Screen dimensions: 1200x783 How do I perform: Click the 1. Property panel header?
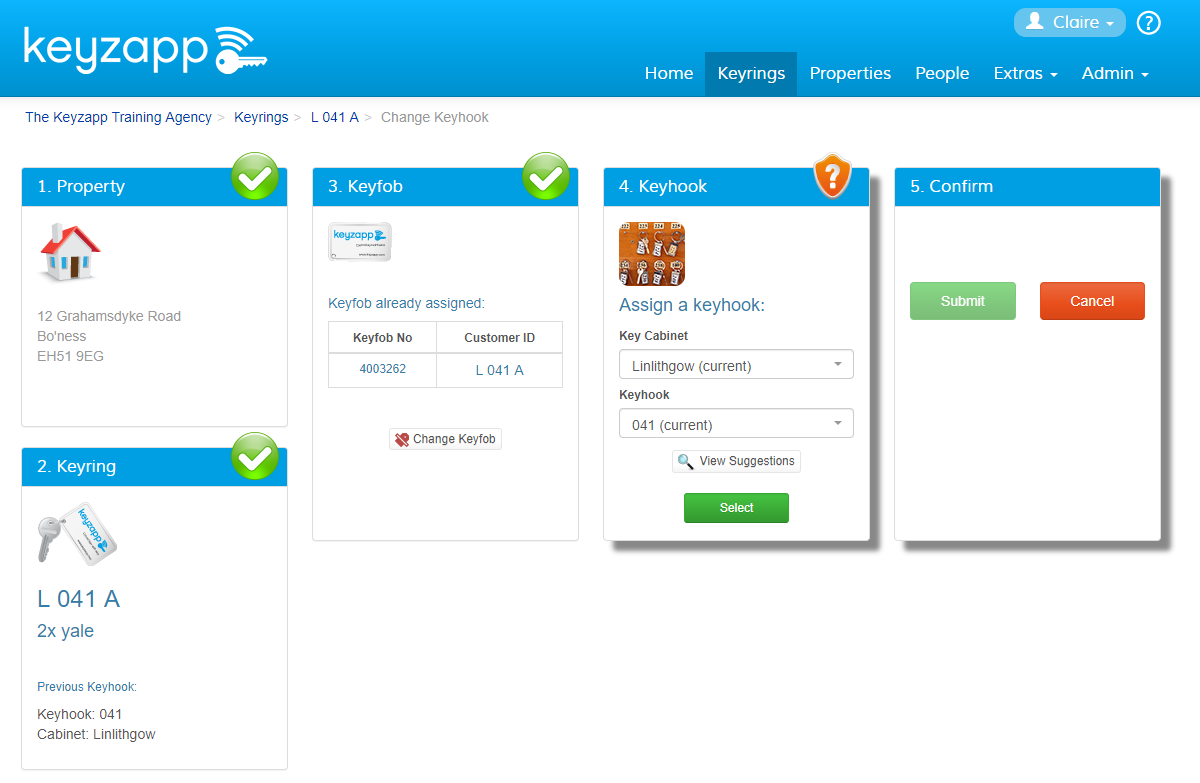pyautogui.click(x=154, y=186)
